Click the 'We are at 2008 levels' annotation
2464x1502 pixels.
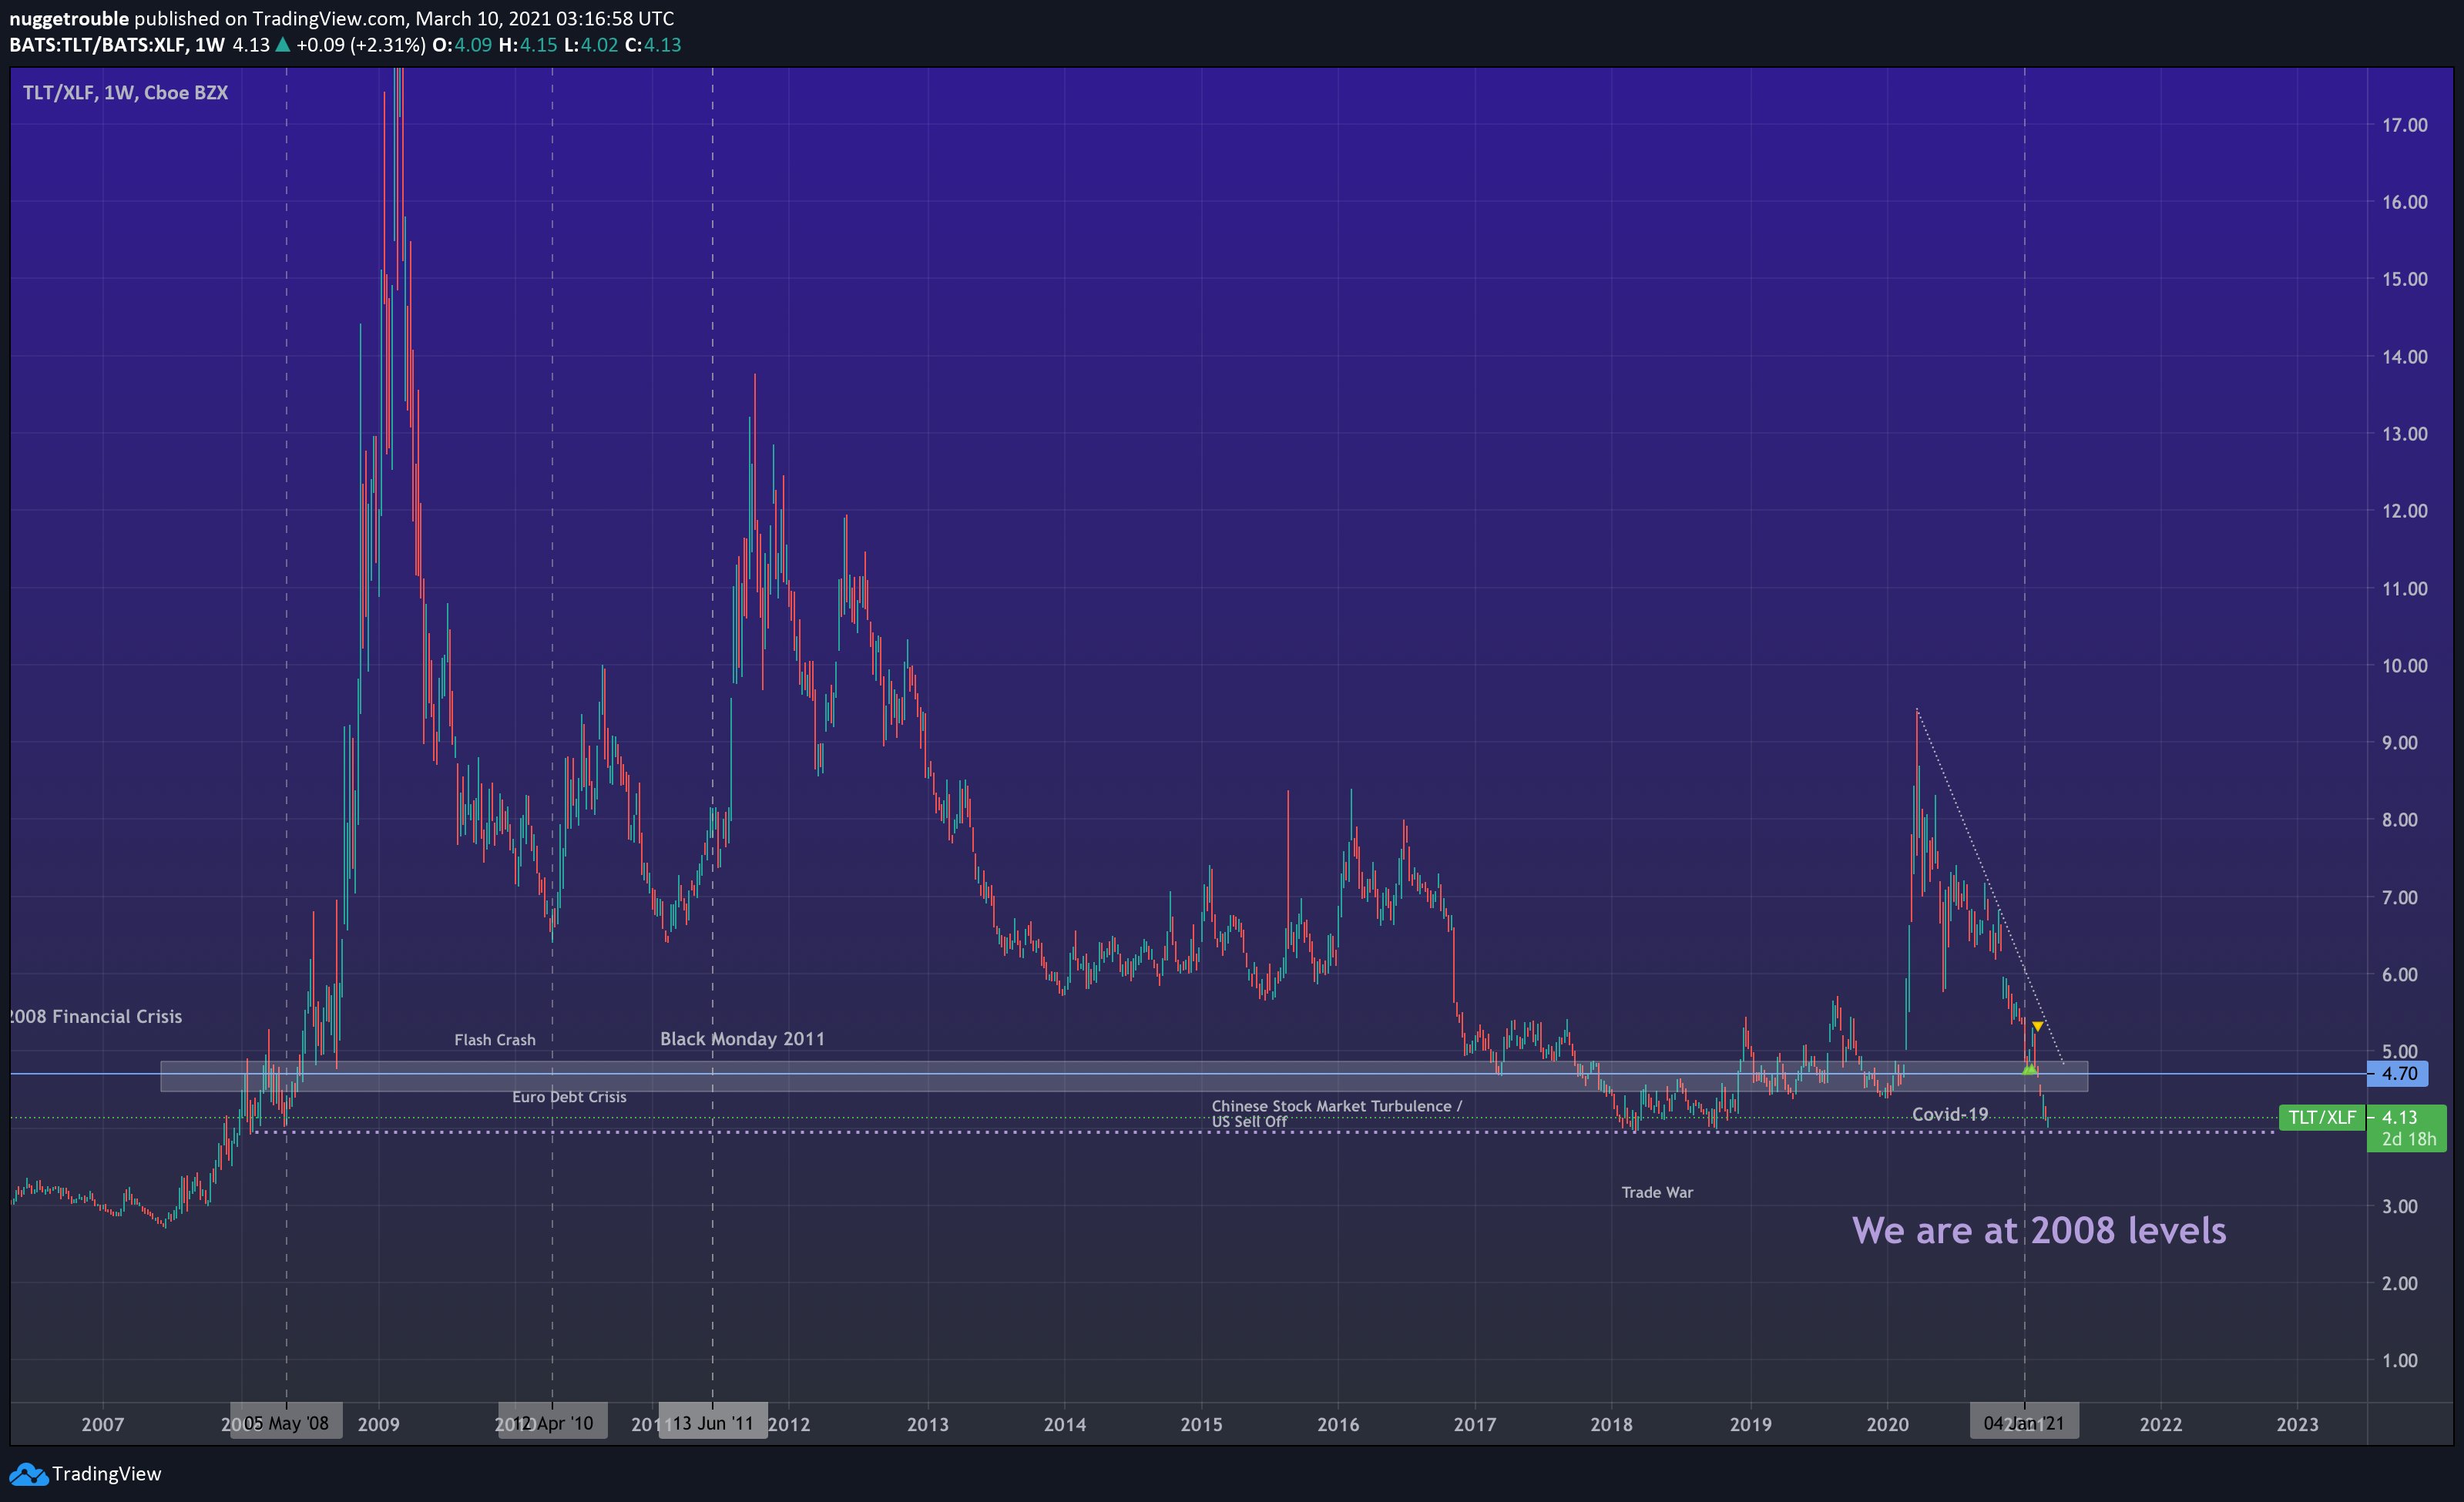[2039, 1230]
